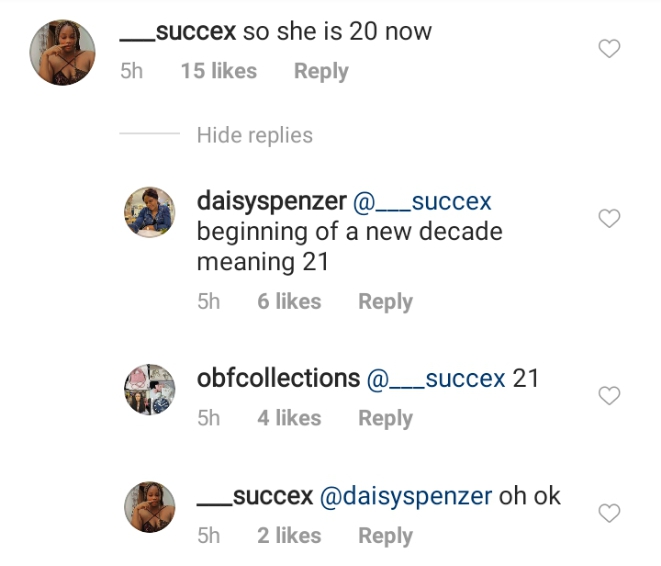Reply to obfcollections' comment
Viewport: 661px width, 566px height.
click(385, 418)
